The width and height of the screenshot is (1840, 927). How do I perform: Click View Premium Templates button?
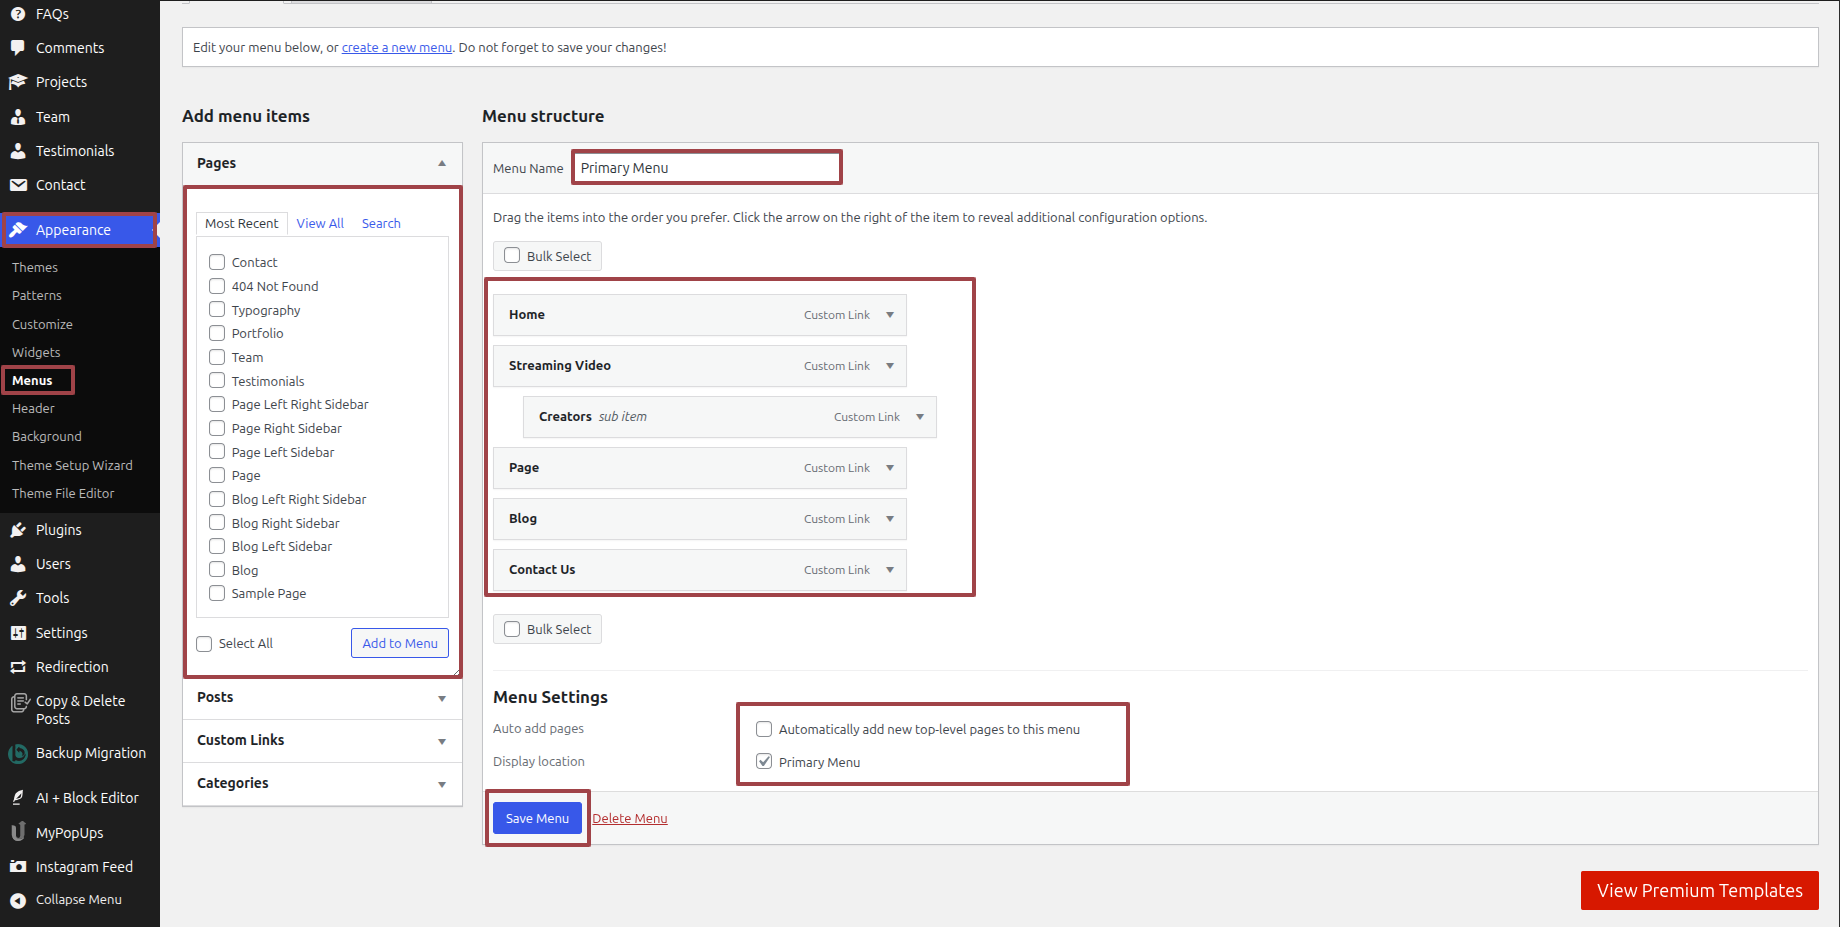(x=1700, y=891)
